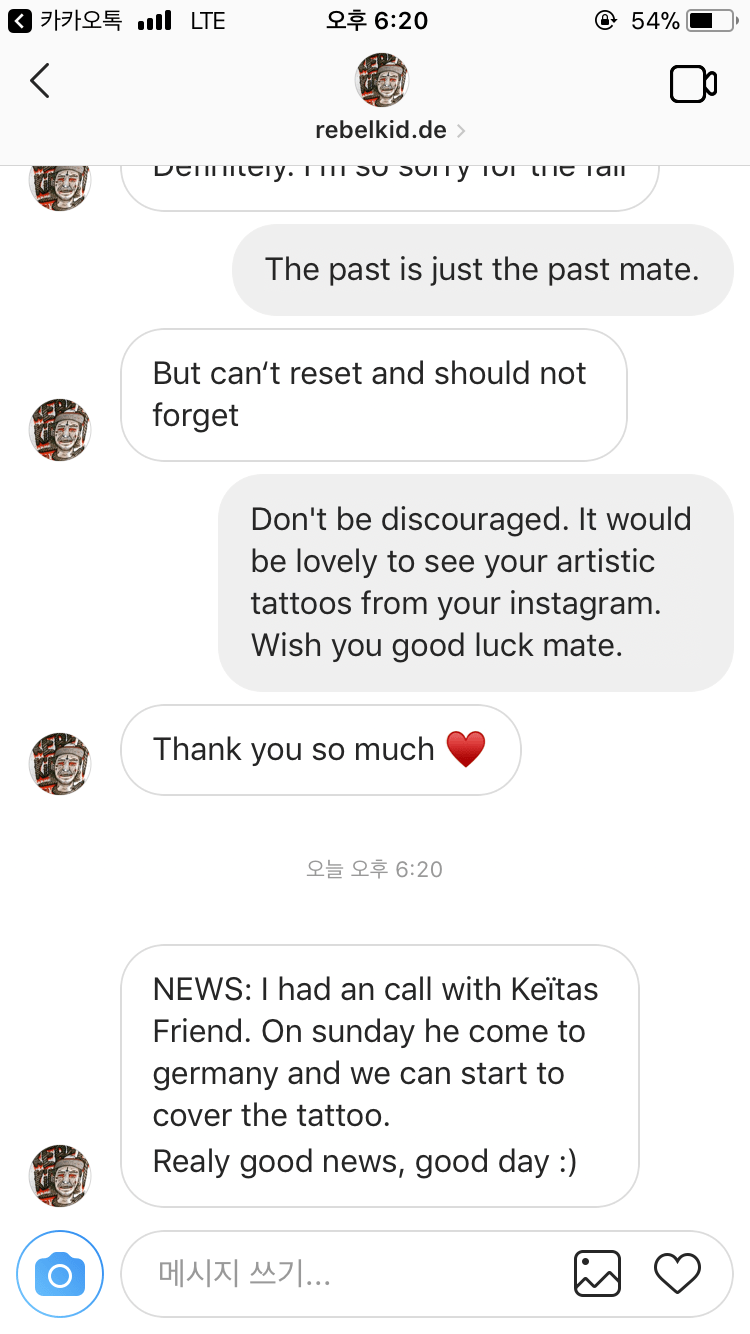Send a heart reaction from message bar
750x1334 pixels.
point(677,1273)
